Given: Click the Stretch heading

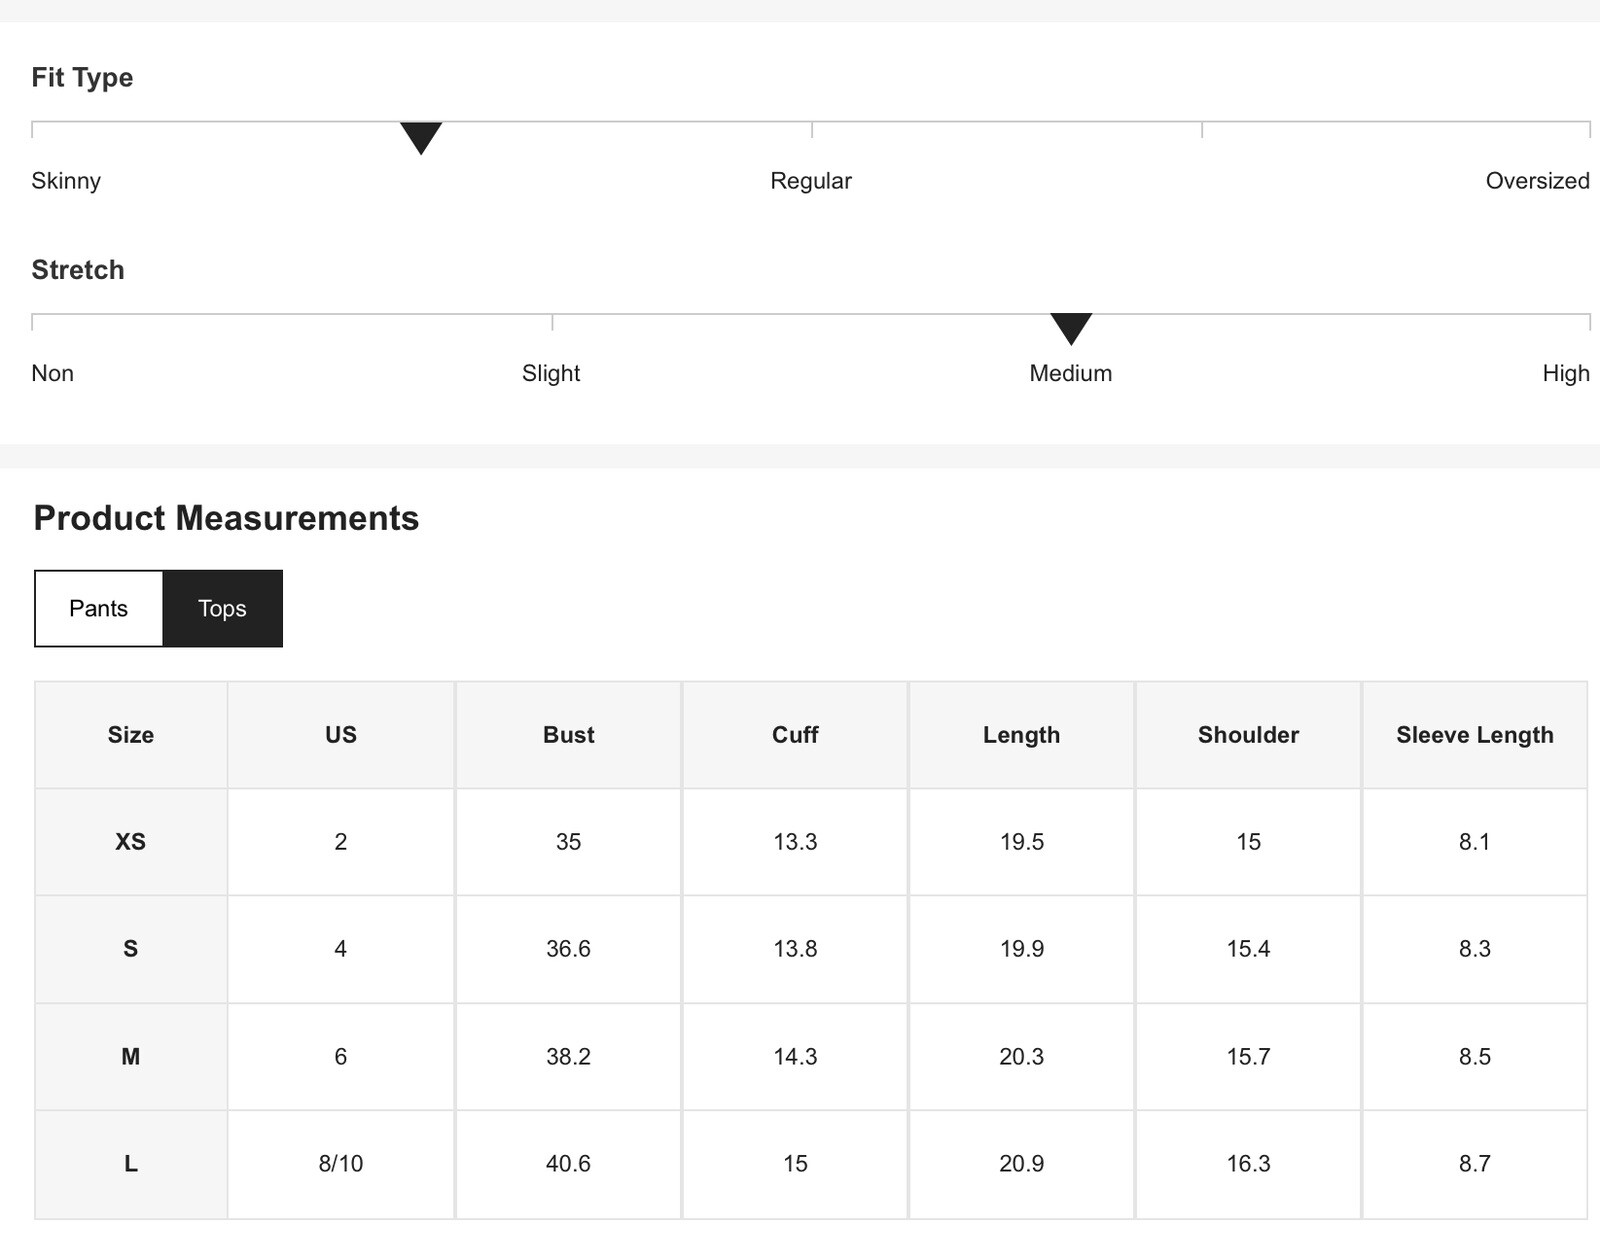Looking at the screenshot, I should pos(78,269).
